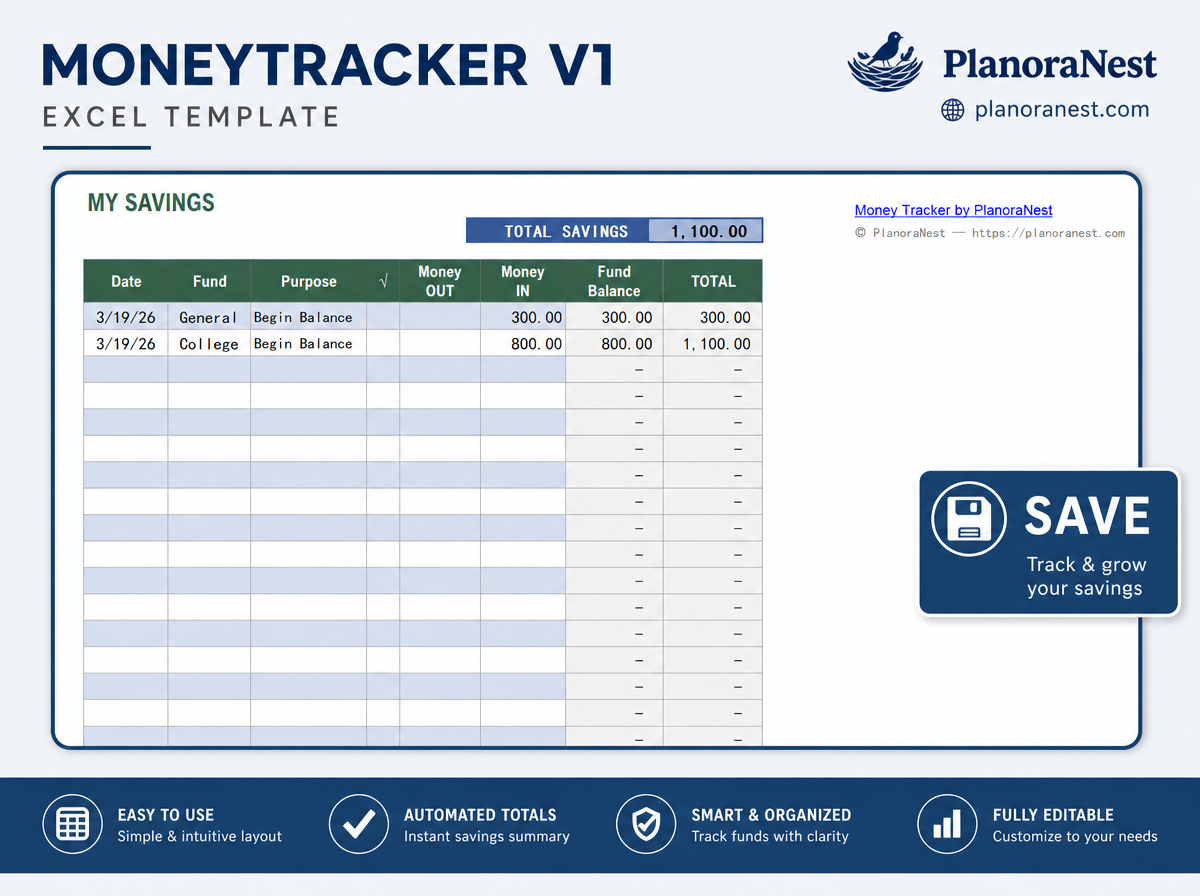Select Begin Balance in the College row
The width and height of the screenshot is (1200, 896).
(x=308, y=343)
